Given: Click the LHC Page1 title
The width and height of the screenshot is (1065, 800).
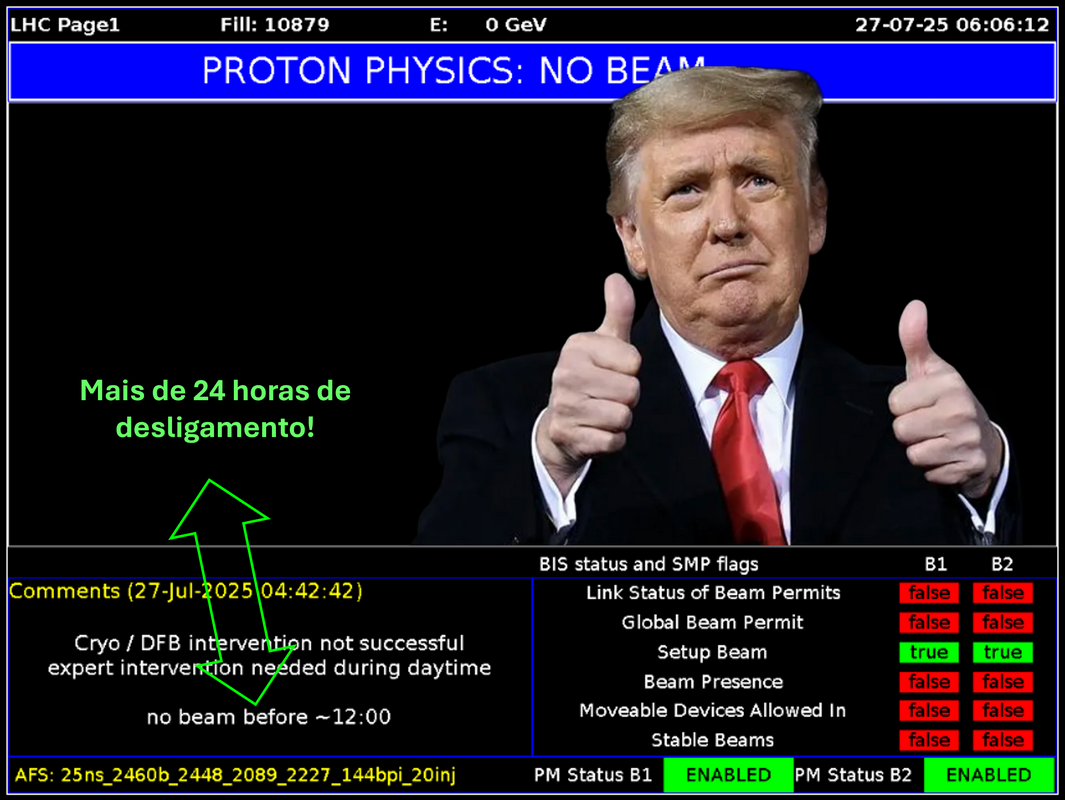Looking at the screenshot, I should 65,25.
